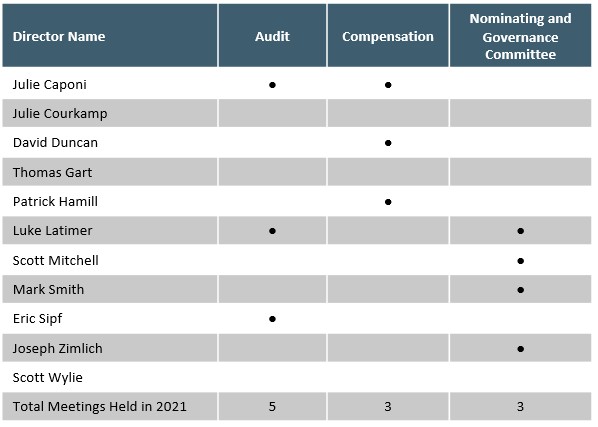The width and height of the screenshot is (598, 427).
Task: Select Eric Sipf's Audit dot
Action: pyautogui.click(x=272, y=319)
